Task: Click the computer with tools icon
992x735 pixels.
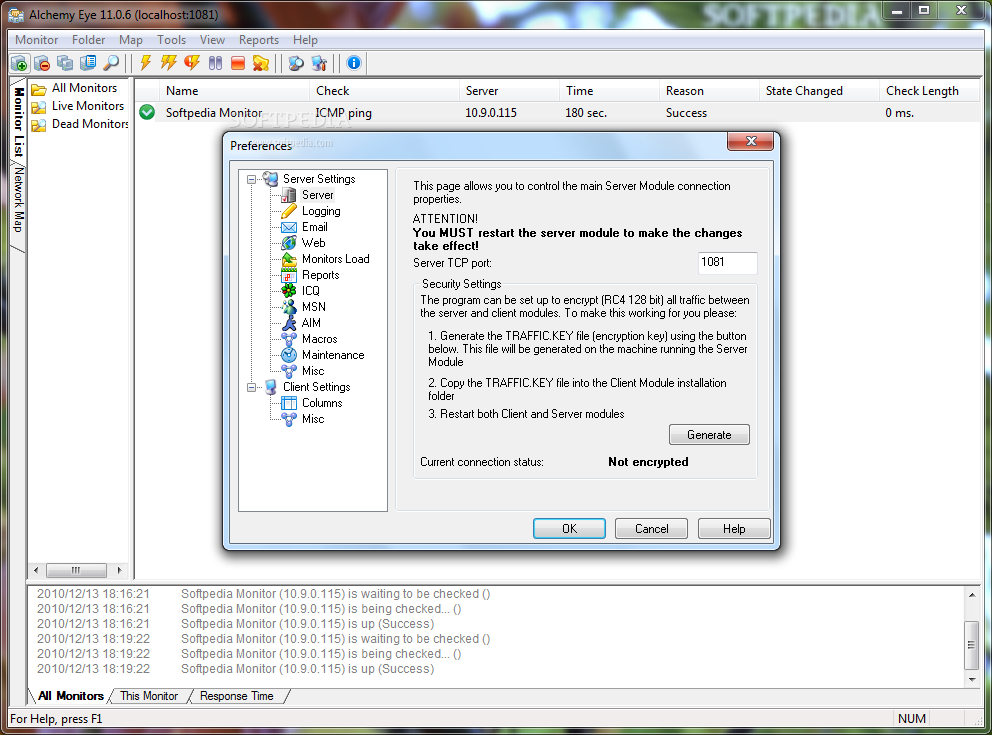Action: [x=319, y=63]
